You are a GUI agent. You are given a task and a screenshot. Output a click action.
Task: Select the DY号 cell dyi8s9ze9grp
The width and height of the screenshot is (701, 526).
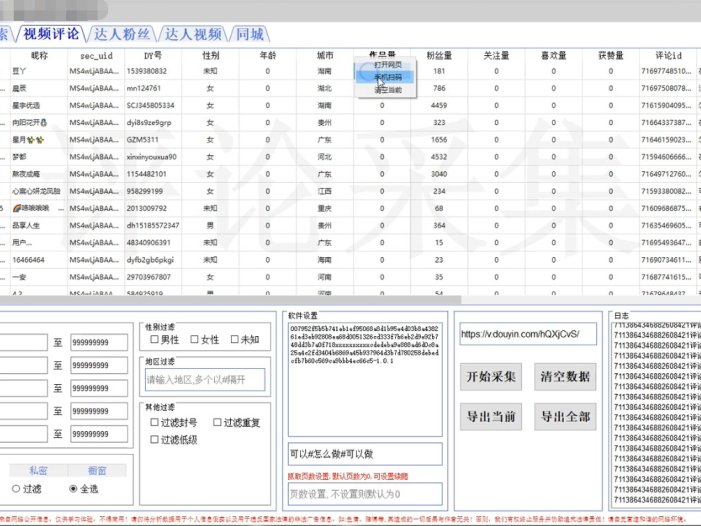pos(153,122)
